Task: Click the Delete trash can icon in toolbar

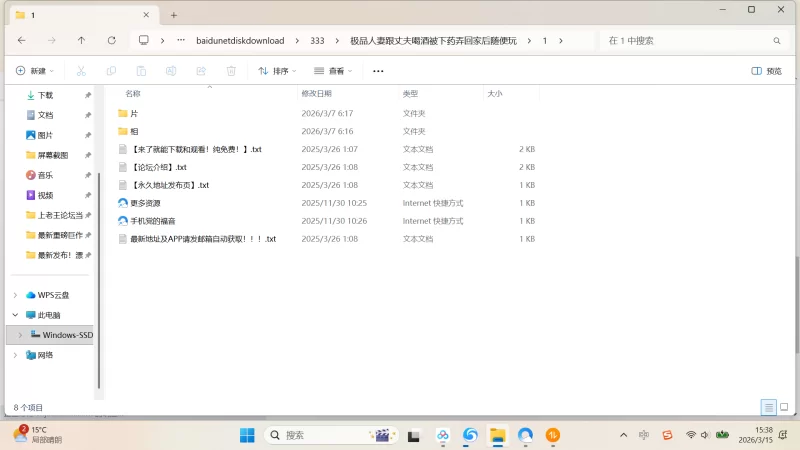Action: click(x=231, y=71)
